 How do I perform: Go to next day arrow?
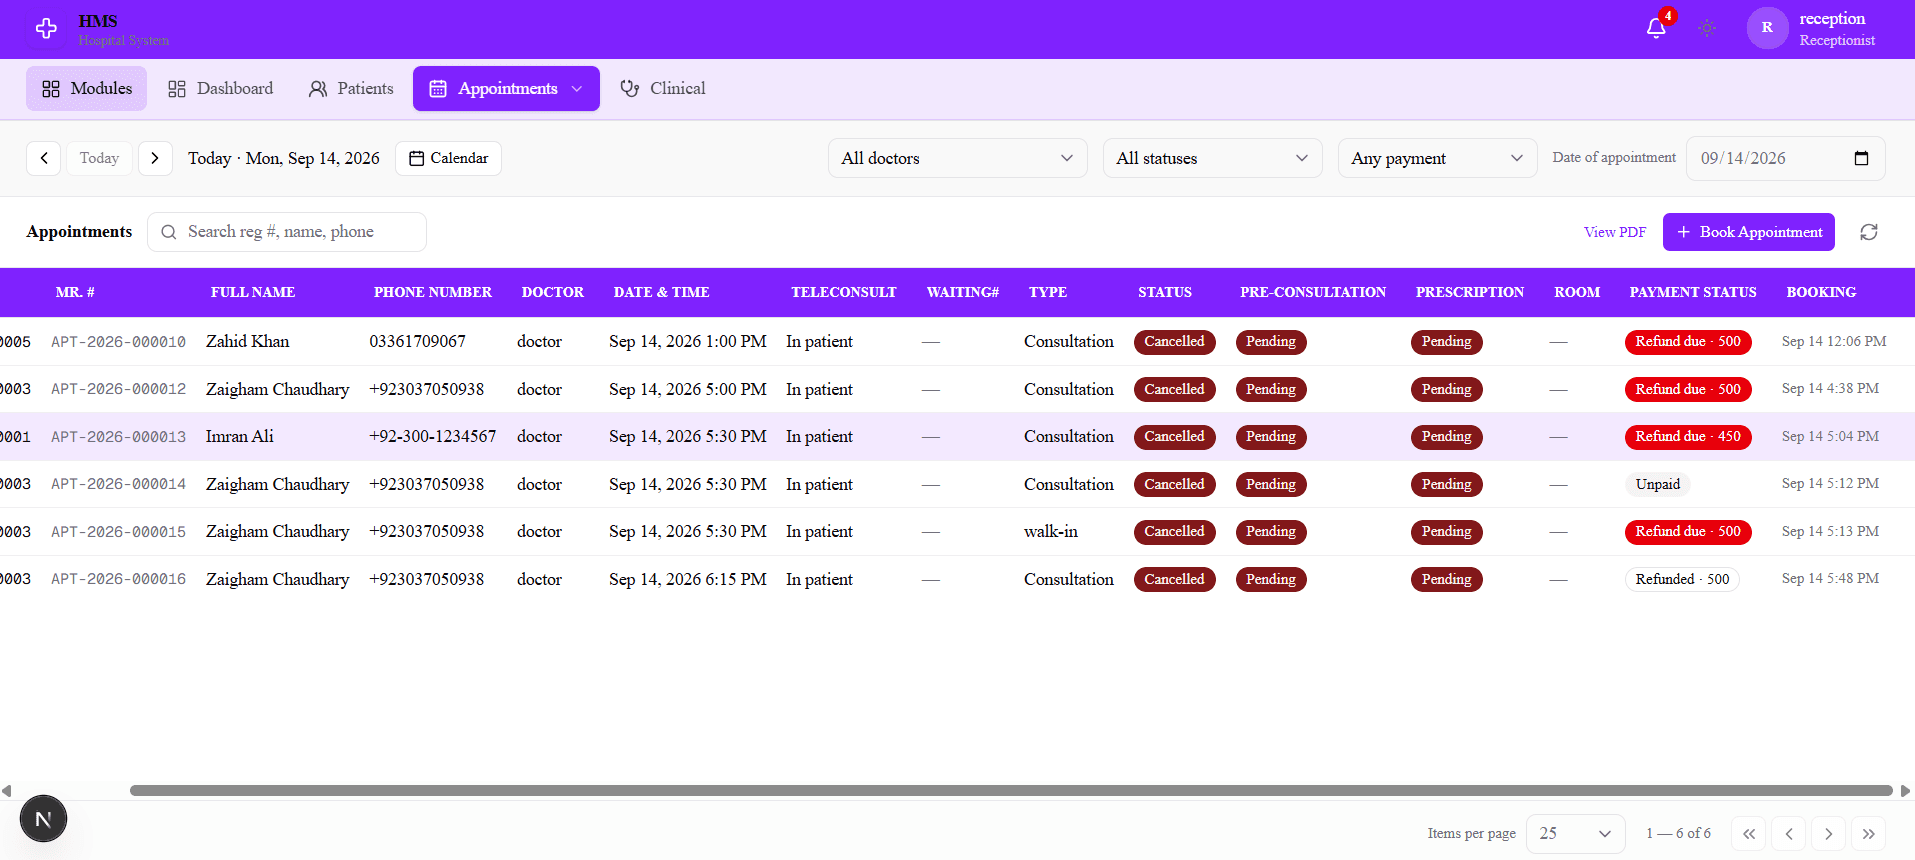(155, 158)
